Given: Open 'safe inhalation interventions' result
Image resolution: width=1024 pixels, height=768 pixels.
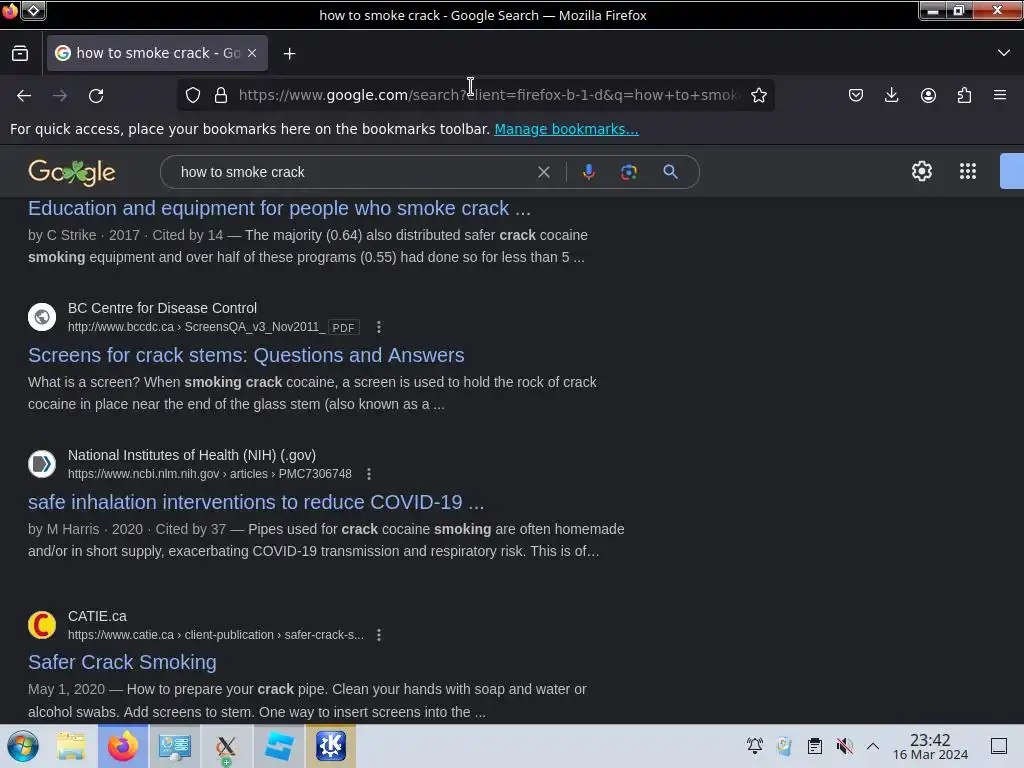Looking at the screenshot, I should click(256, 502).
